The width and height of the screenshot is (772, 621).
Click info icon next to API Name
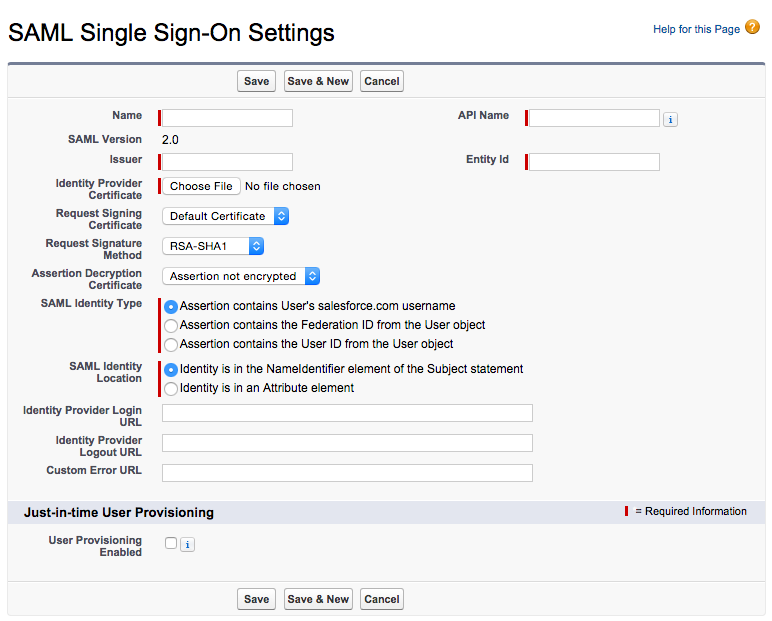(670, 119)
